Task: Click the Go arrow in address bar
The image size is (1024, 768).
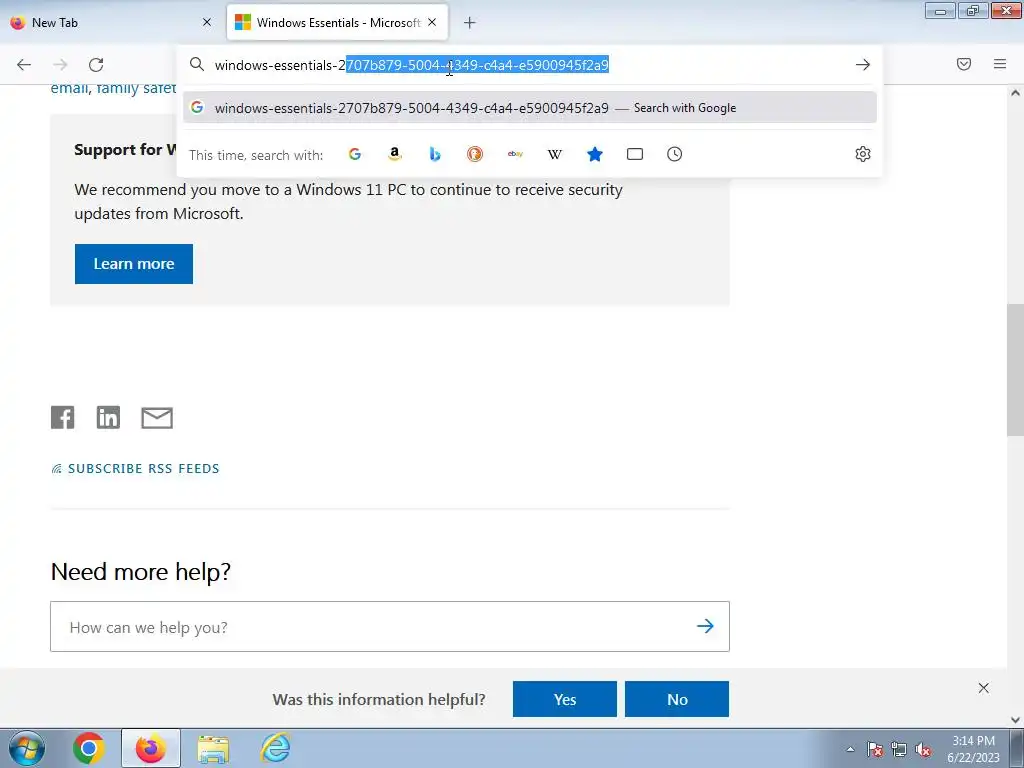Action: (863, 65)
